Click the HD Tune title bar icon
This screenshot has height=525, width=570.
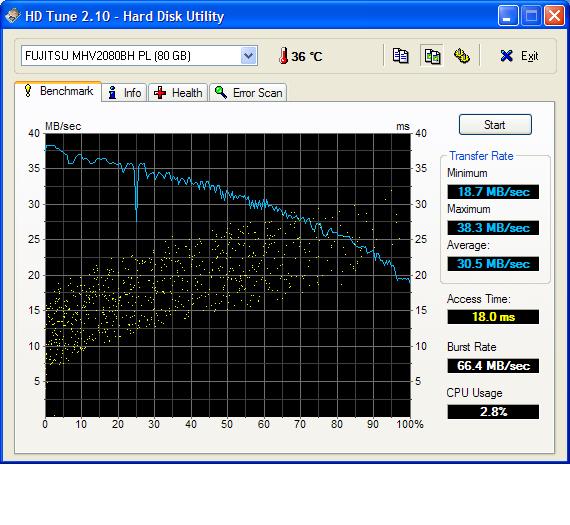[12, 16]
